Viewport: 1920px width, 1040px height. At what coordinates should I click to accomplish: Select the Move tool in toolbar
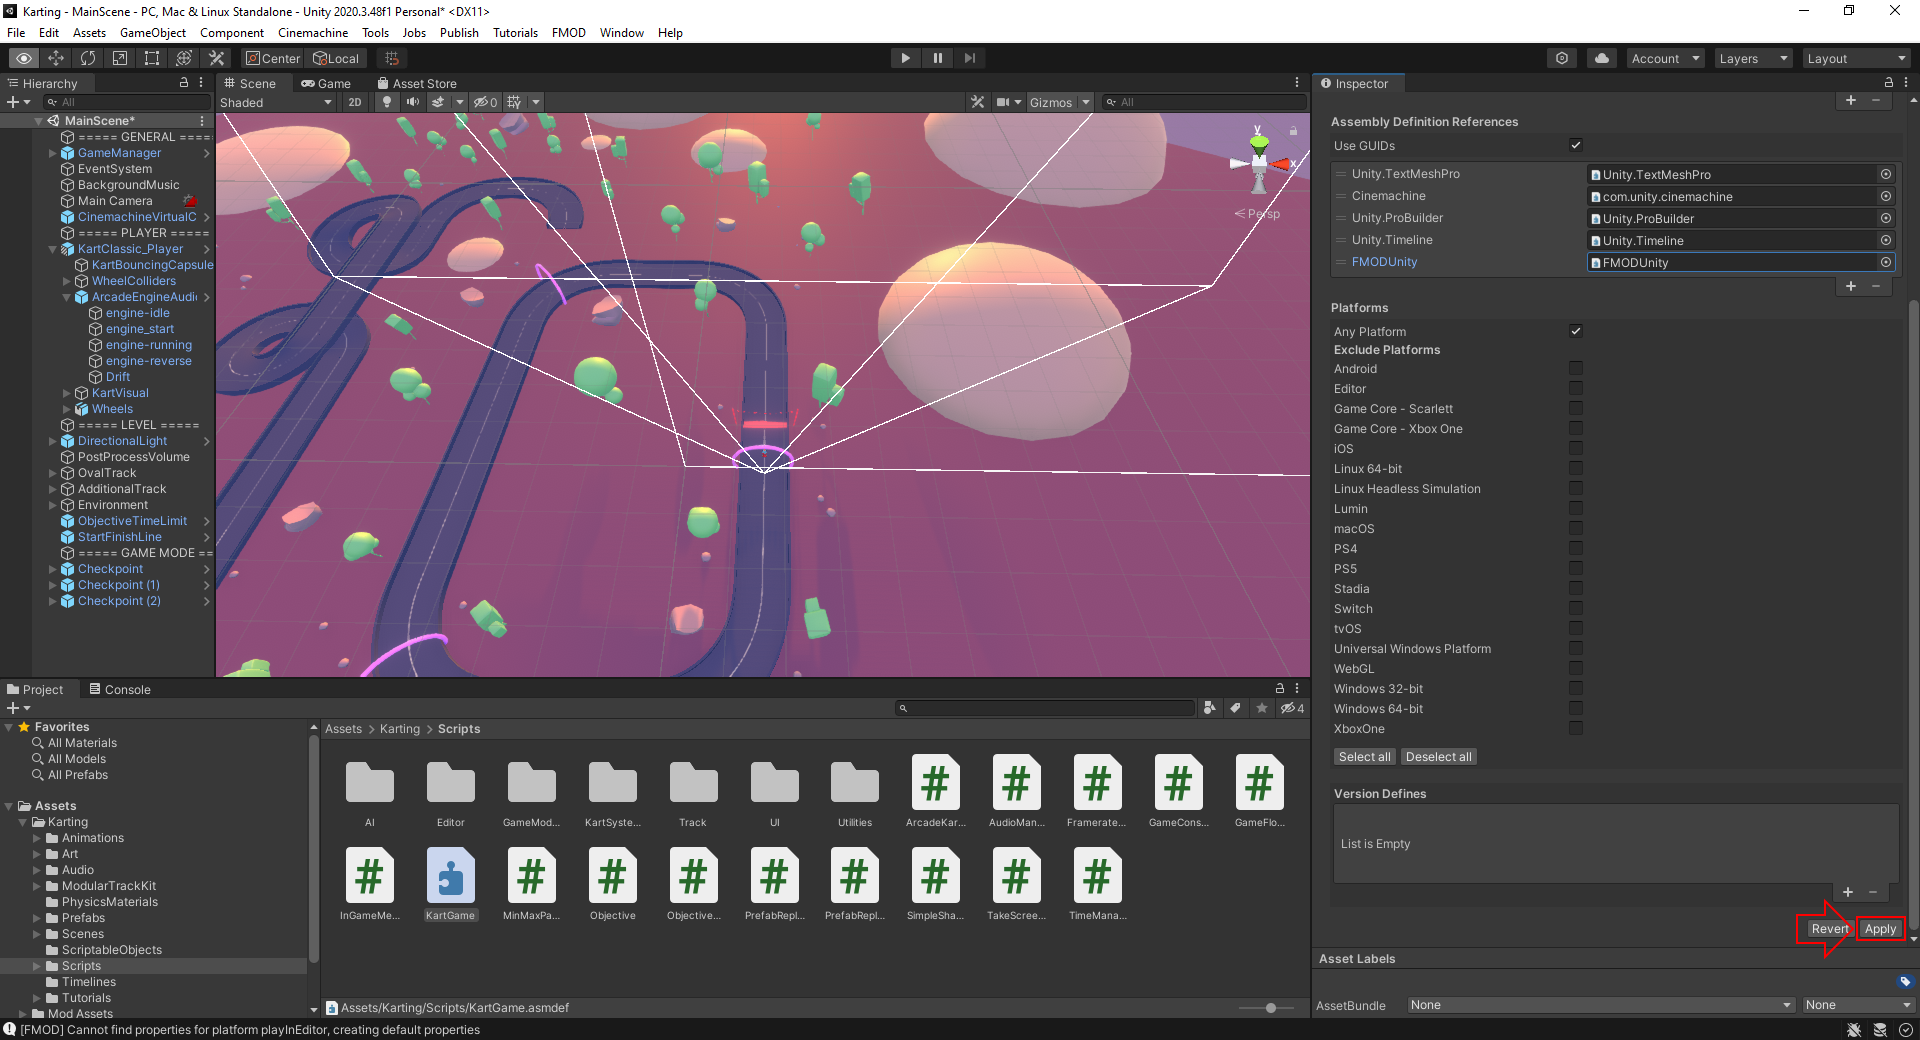pos(56,58)
